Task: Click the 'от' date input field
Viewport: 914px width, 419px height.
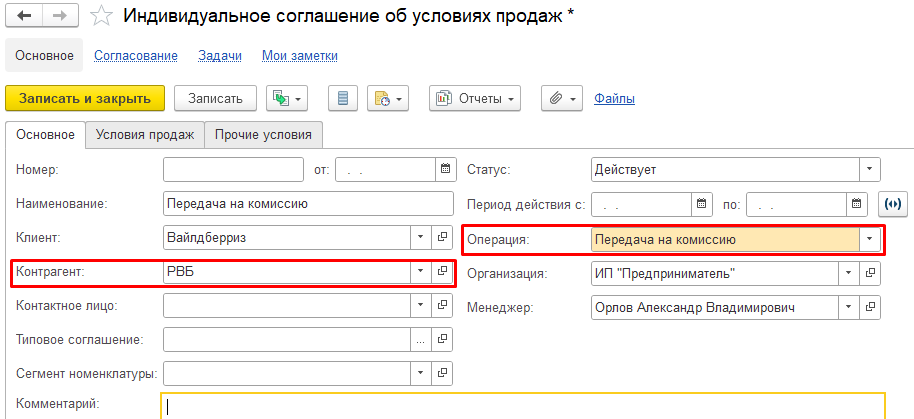Action: [386, 170]
